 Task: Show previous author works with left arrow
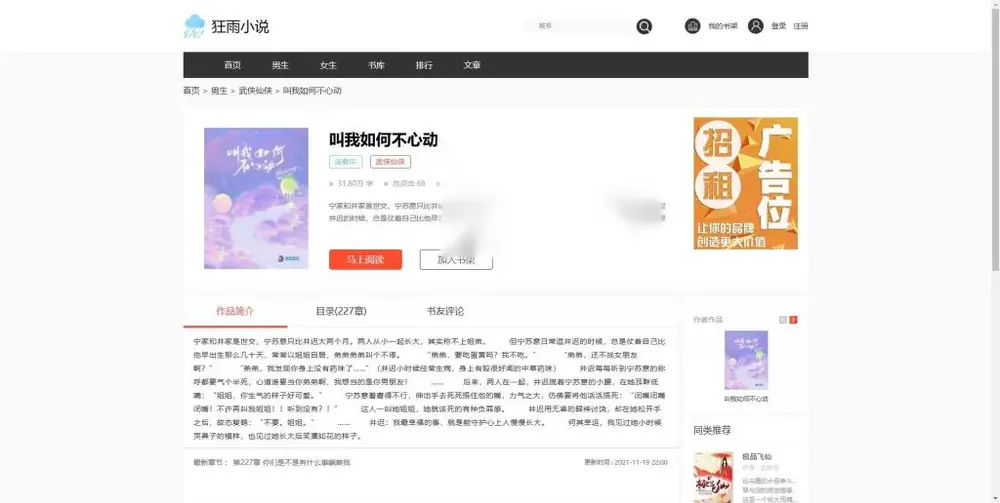pos(783,319)
